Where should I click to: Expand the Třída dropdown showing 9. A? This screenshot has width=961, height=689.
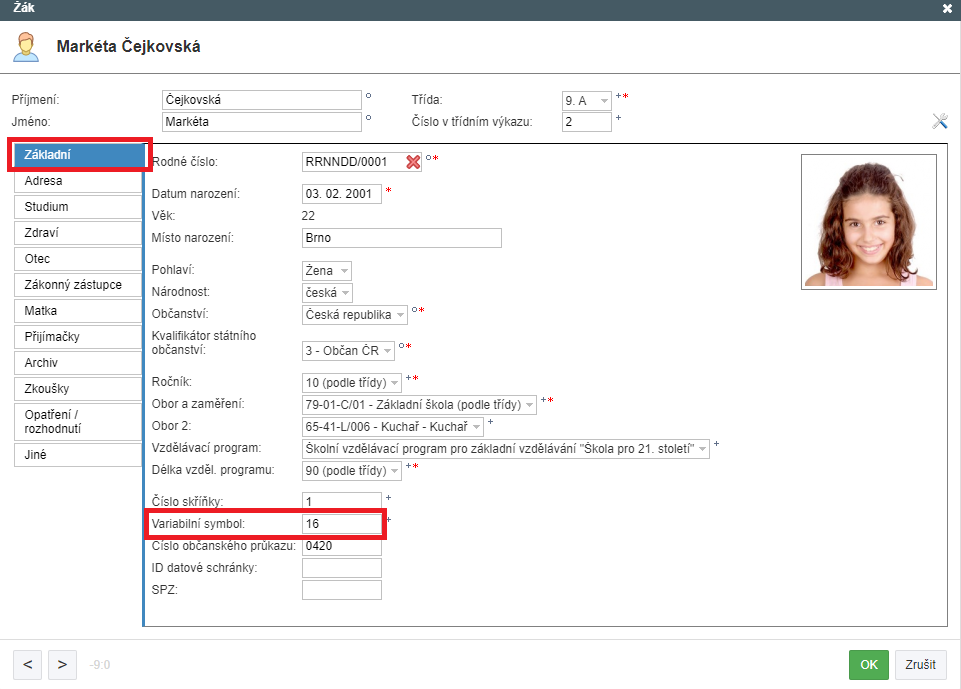point(587,101)
